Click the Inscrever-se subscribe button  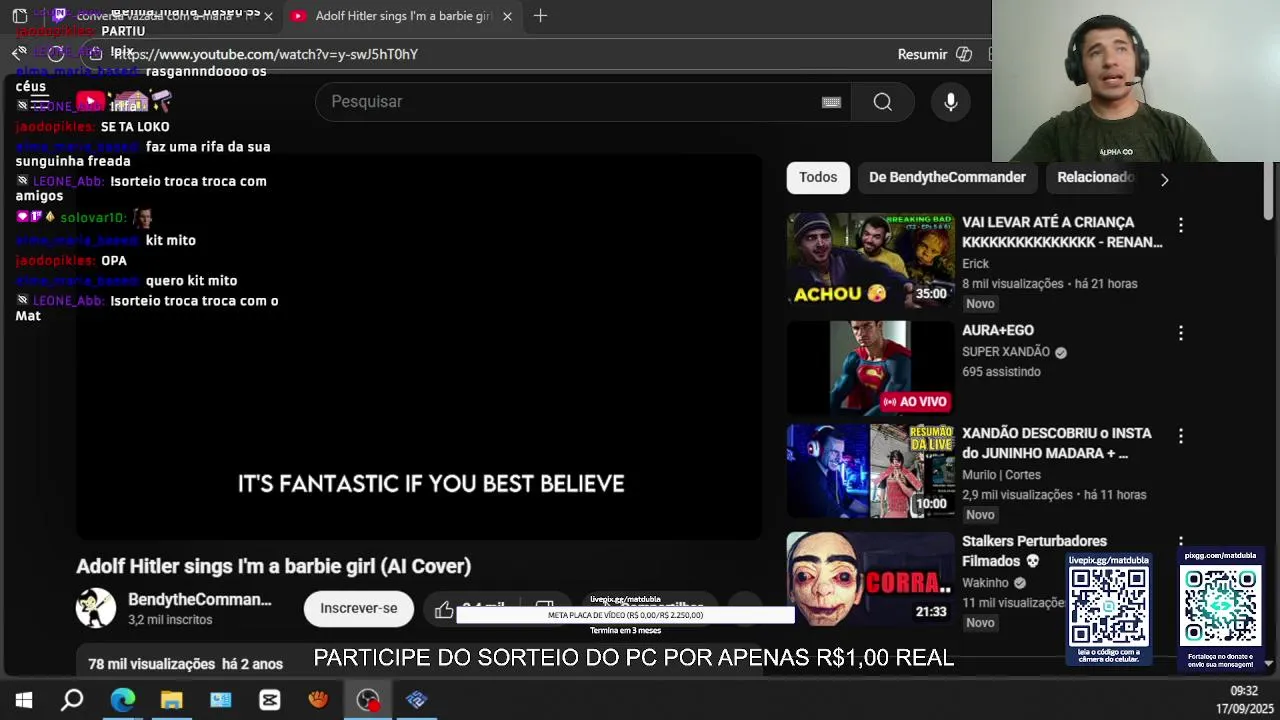359,608
